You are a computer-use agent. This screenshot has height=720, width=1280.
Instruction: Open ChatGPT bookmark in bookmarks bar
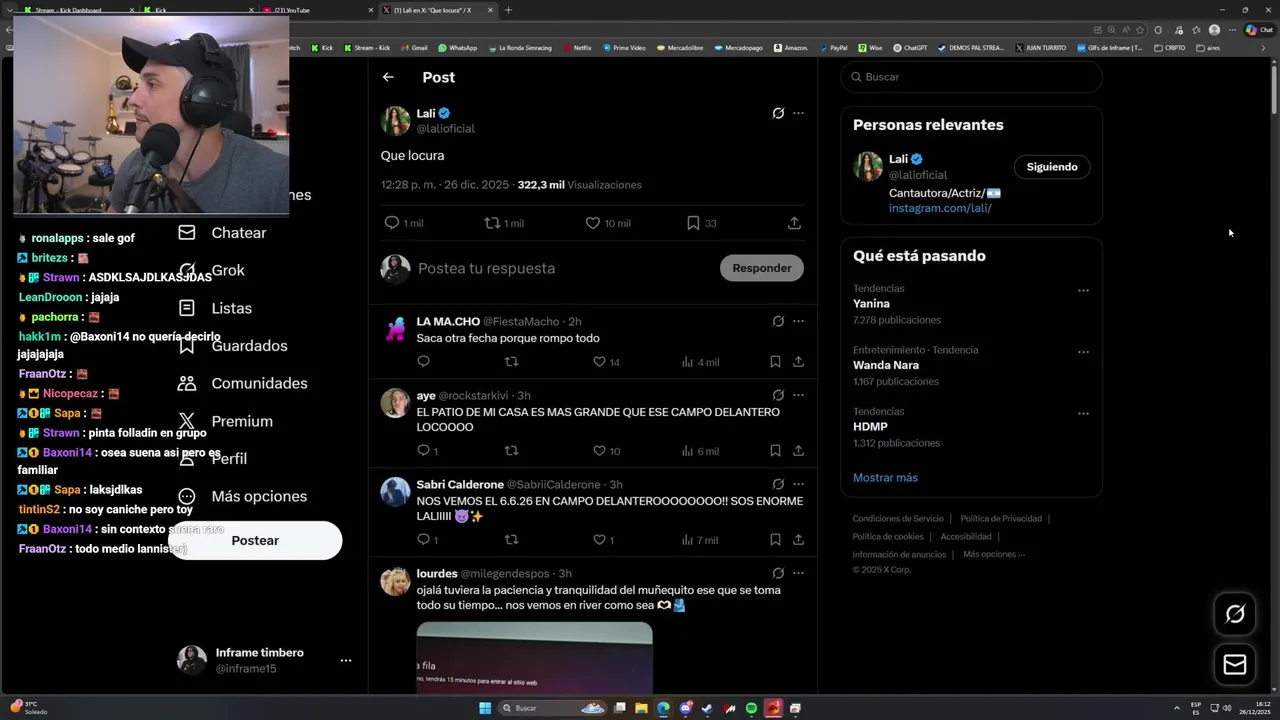pyautogui.click(x=909, y=47)
